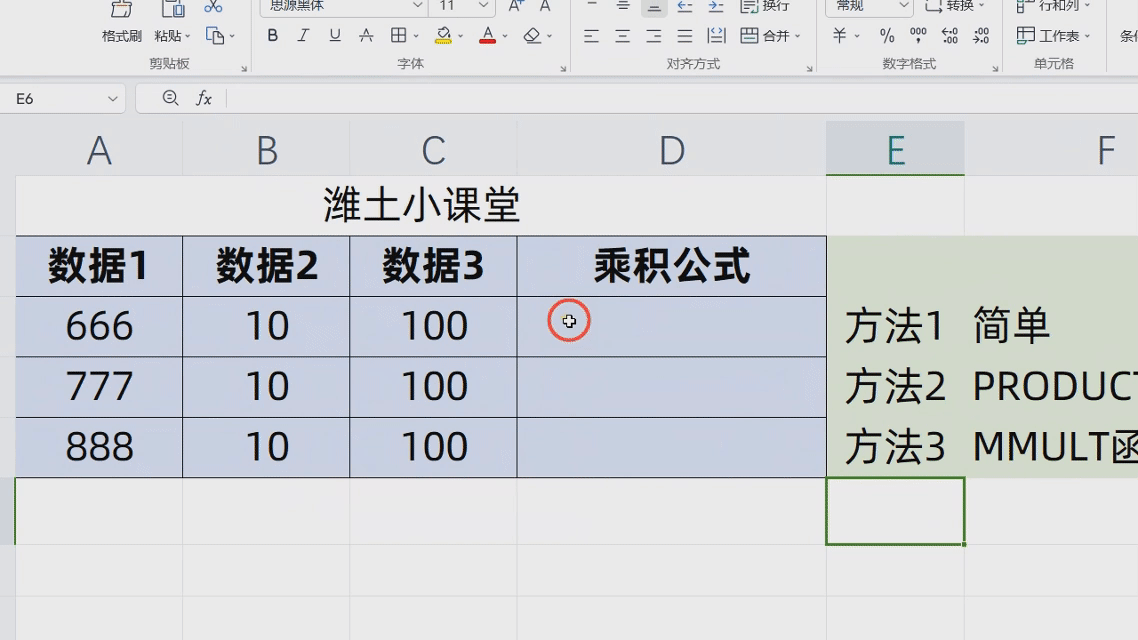Toggle Bold formatting
Screen dimensions: 1138x640
273,36
